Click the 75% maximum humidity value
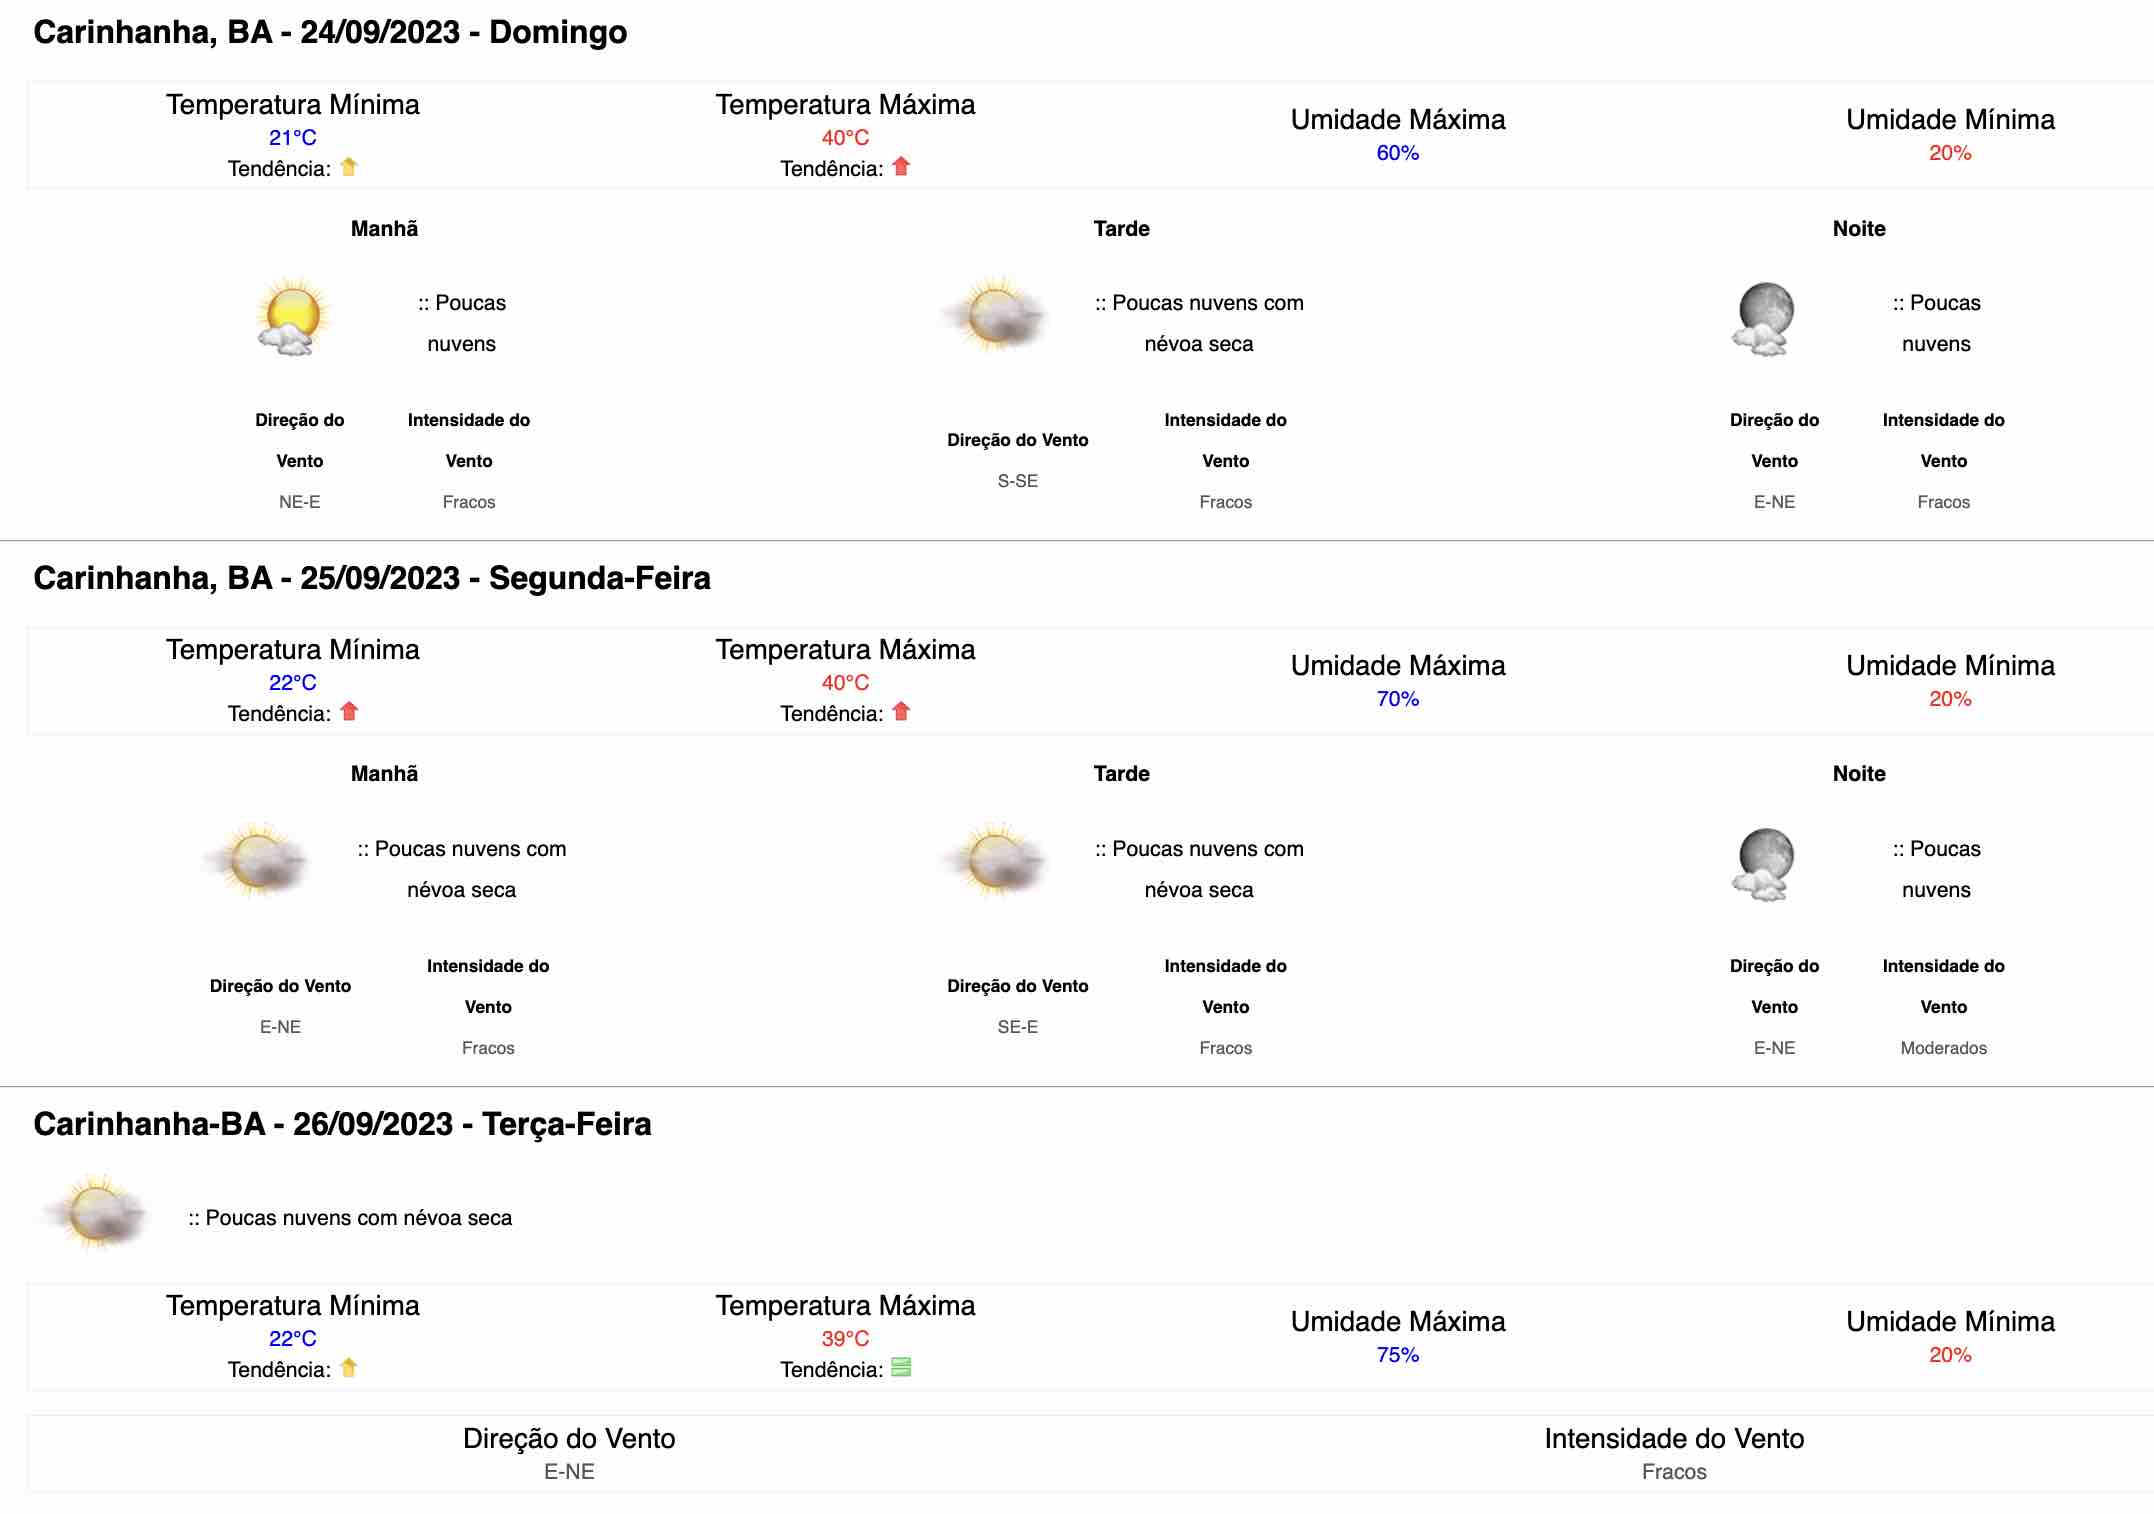 pos(1398,1355)
